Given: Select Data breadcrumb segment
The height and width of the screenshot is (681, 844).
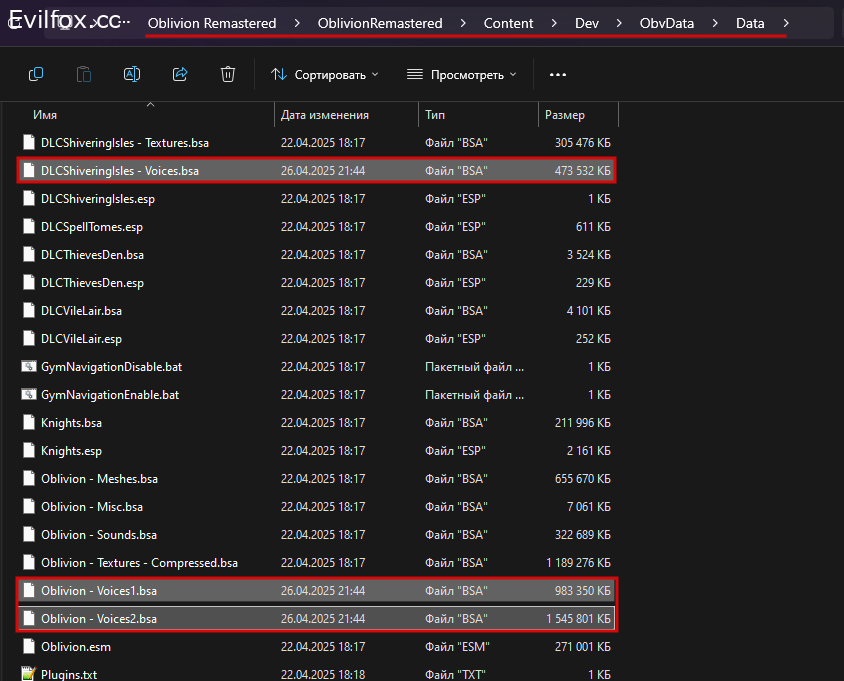Looking at the screenshot, I should pyautogui.click(x=750, y=23).
